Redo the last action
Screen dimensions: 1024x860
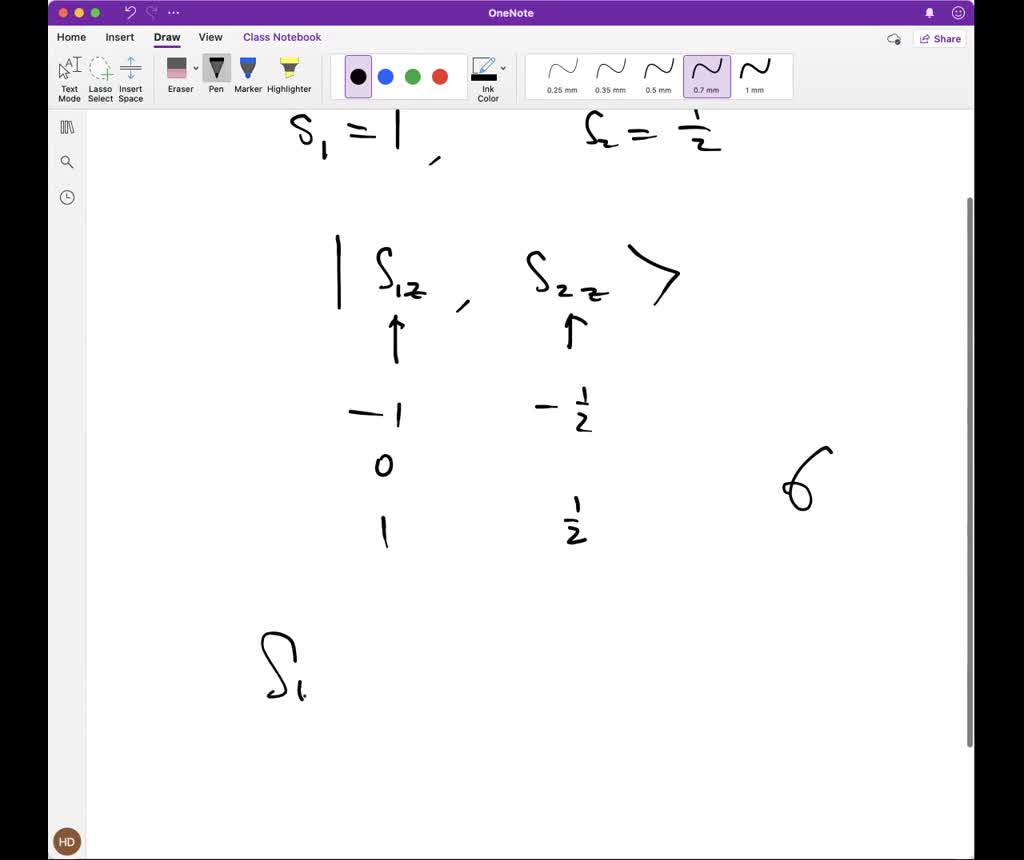click(x=152, y=12)
